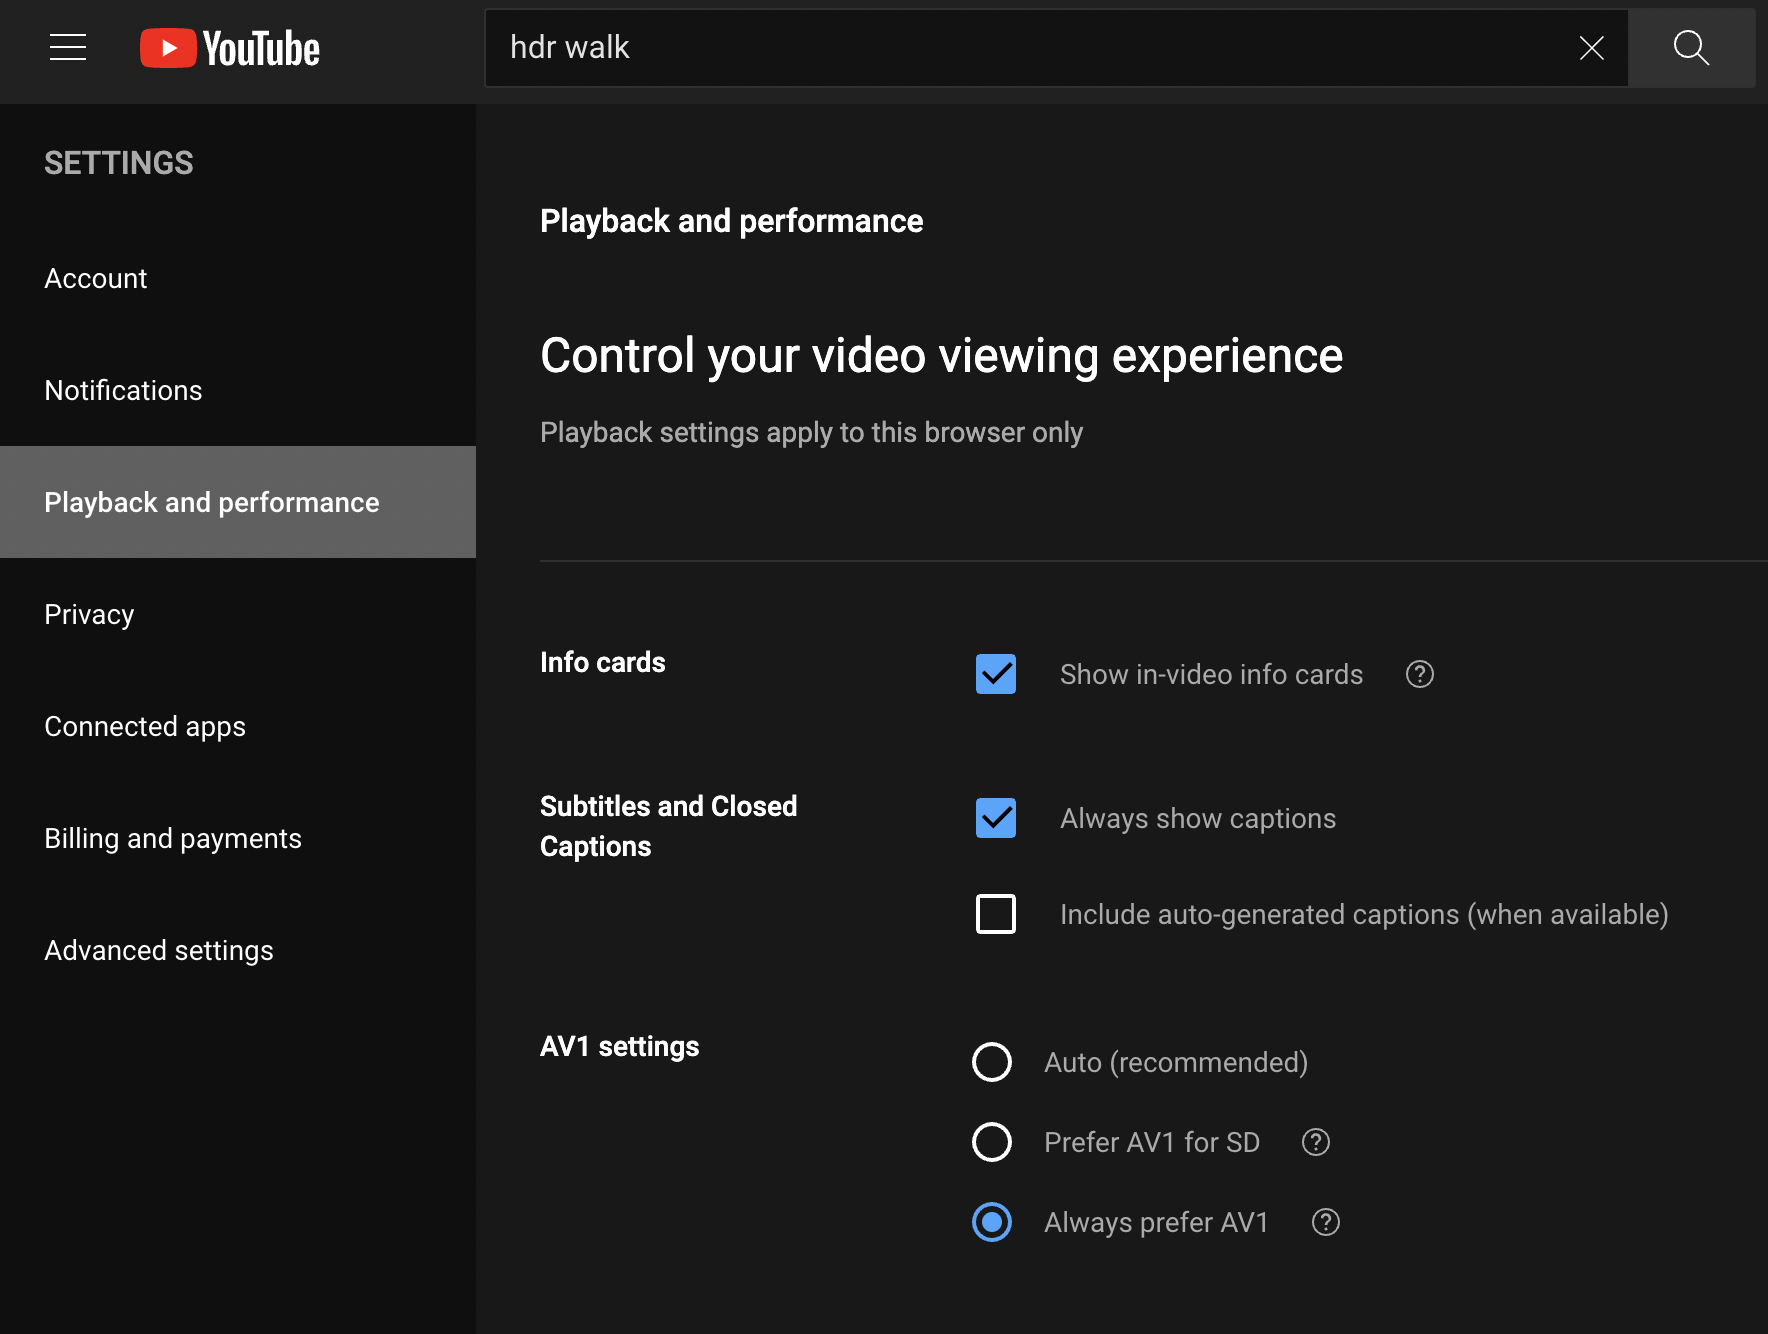Select Playback and performance in sidebar
The width and height of the screenshot is (1768, 1334).
[x=212, y=503]
